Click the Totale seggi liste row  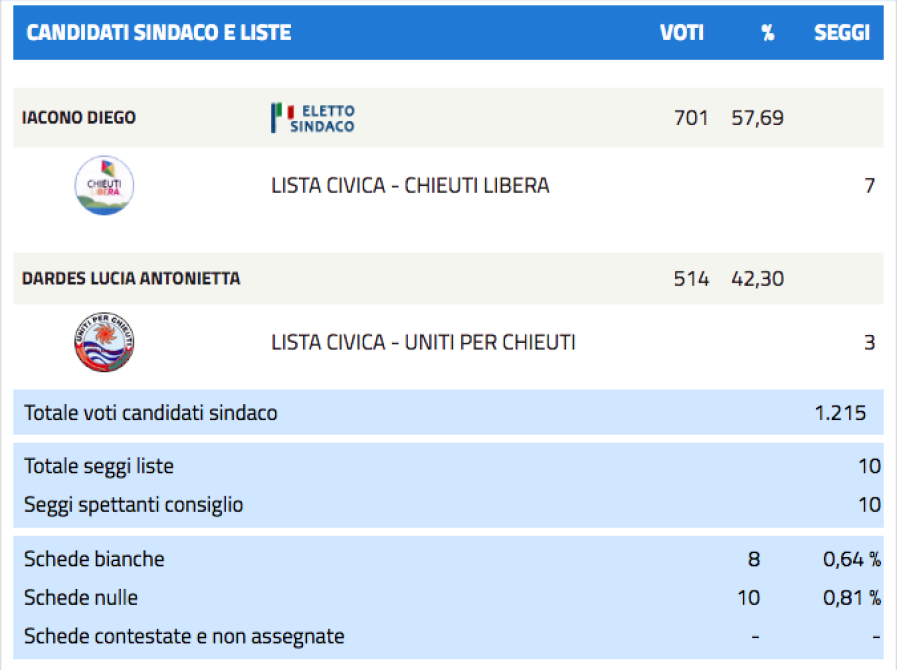coord(448,466)
